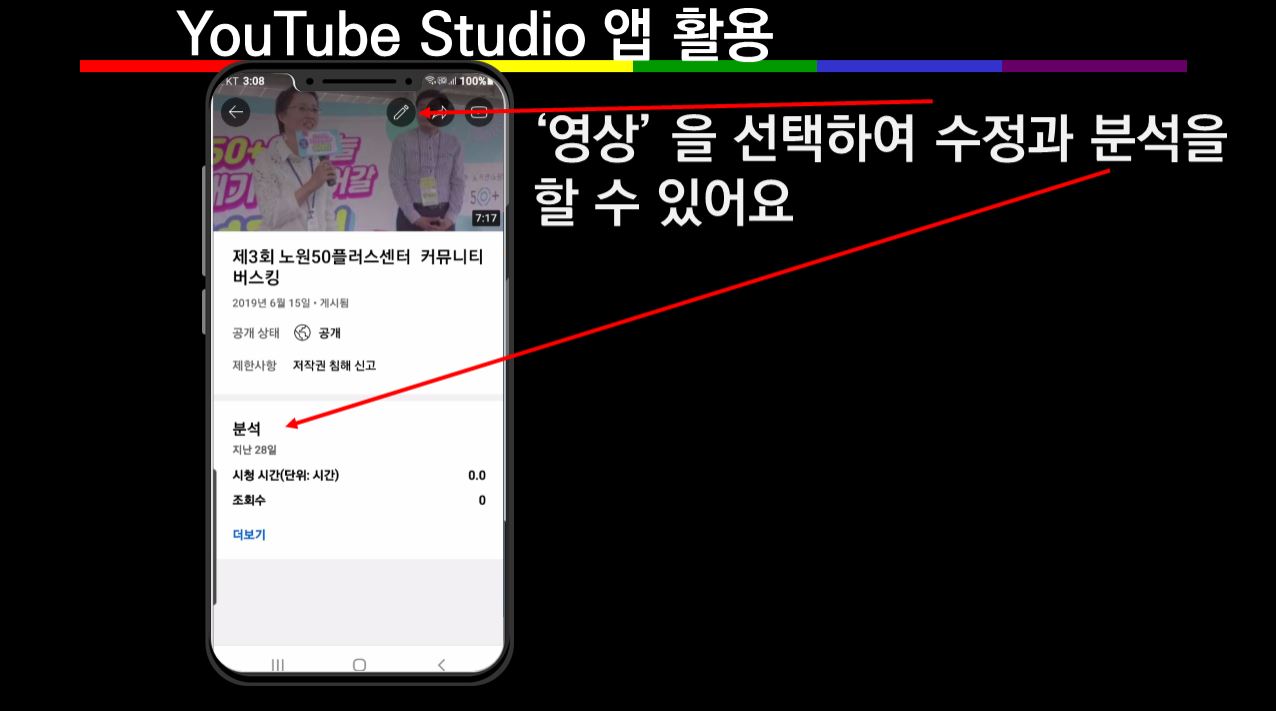The image size is (1276, 711).
Task: Tap the rightmost circular icon on video header
Action: point(479,112)
